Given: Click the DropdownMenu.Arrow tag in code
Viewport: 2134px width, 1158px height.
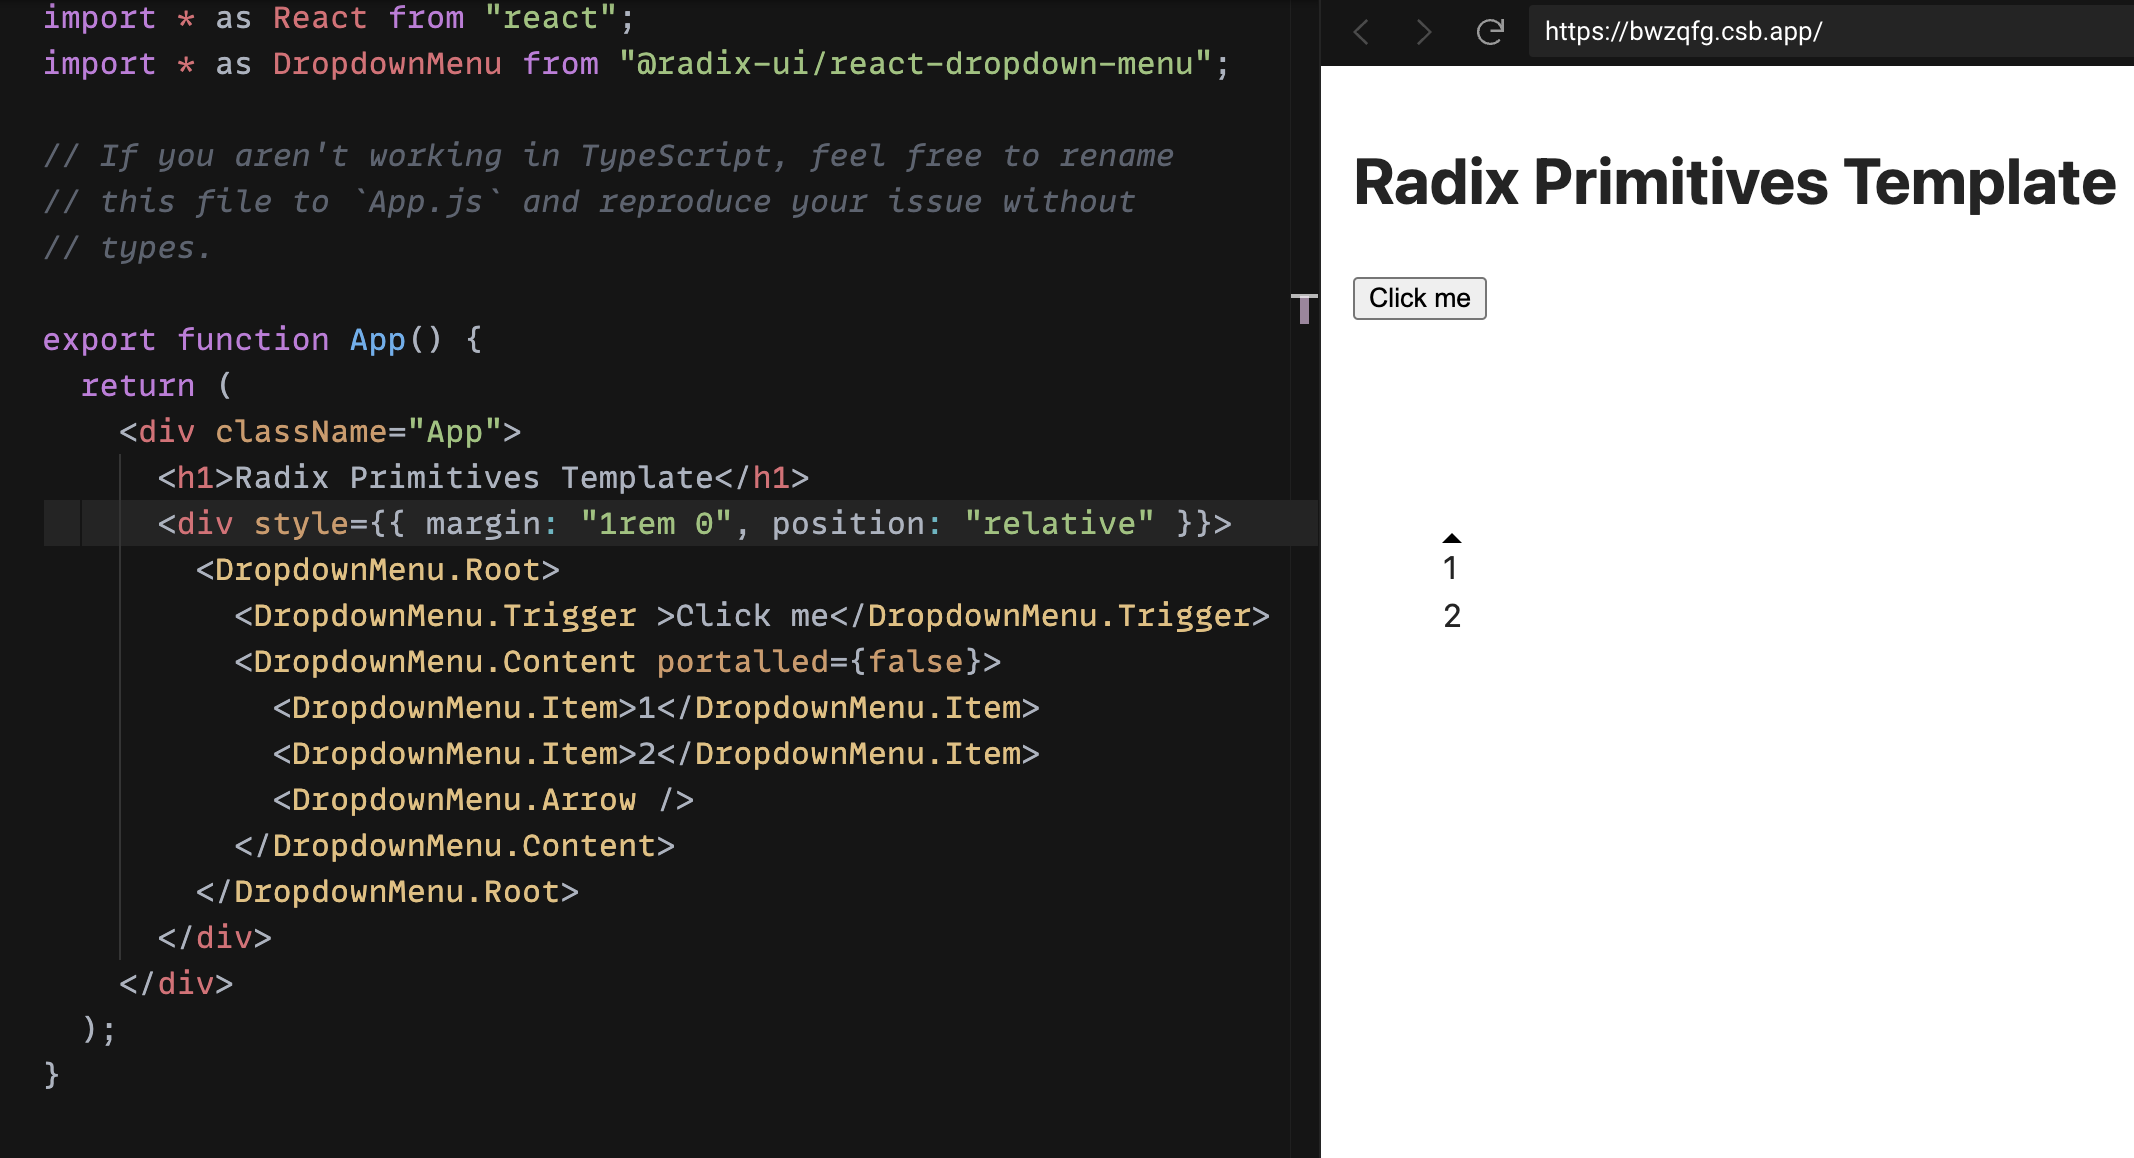Looking at the screenshot, I should point(464,800).
